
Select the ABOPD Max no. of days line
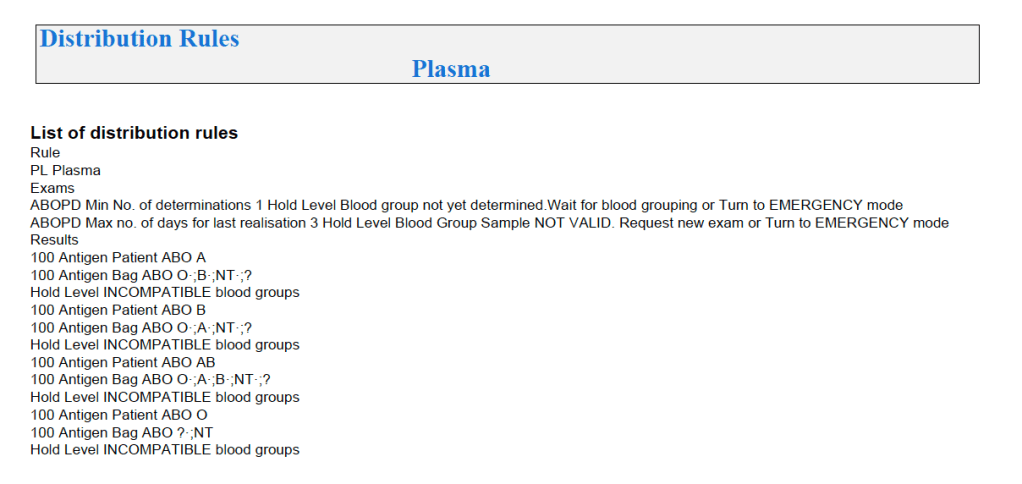489,223
